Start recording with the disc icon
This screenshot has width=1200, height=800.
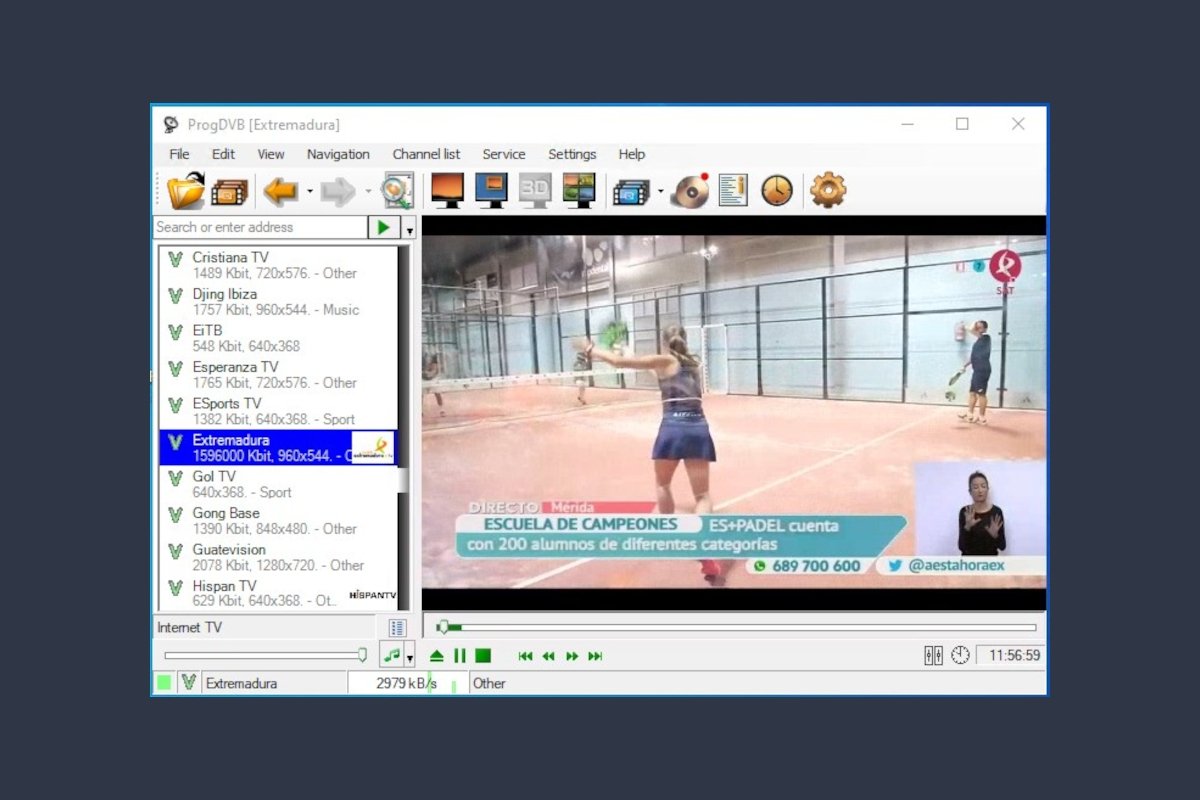[x=690, y=190]
